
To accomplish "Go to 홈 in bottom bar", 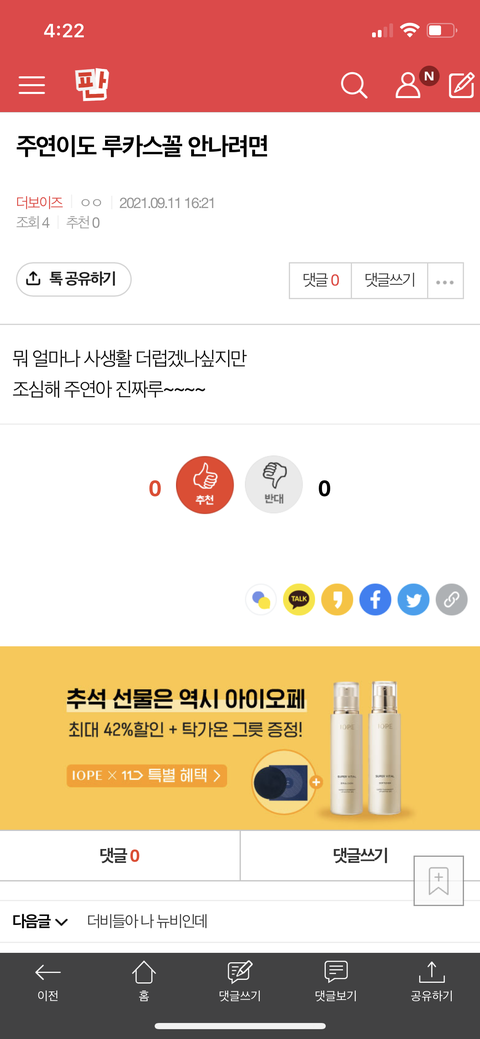I will (x=144, y=982).
